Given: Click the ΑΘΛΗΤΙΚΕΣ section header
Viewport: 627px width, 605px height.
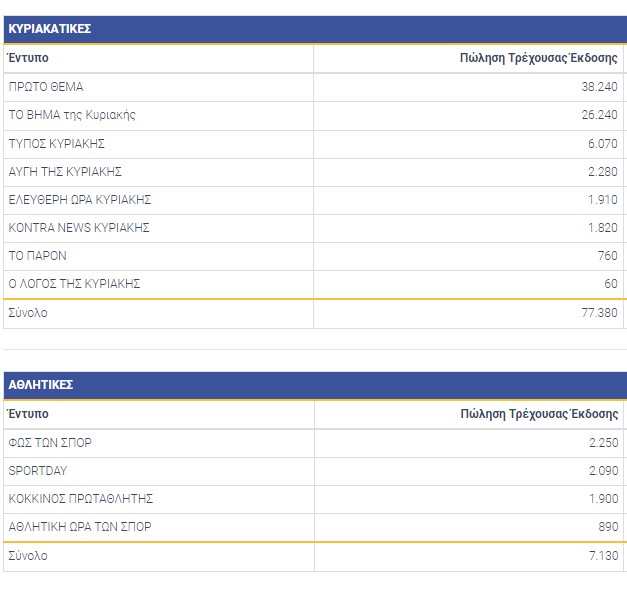Looking at the screenshot, I should point(40,385).
